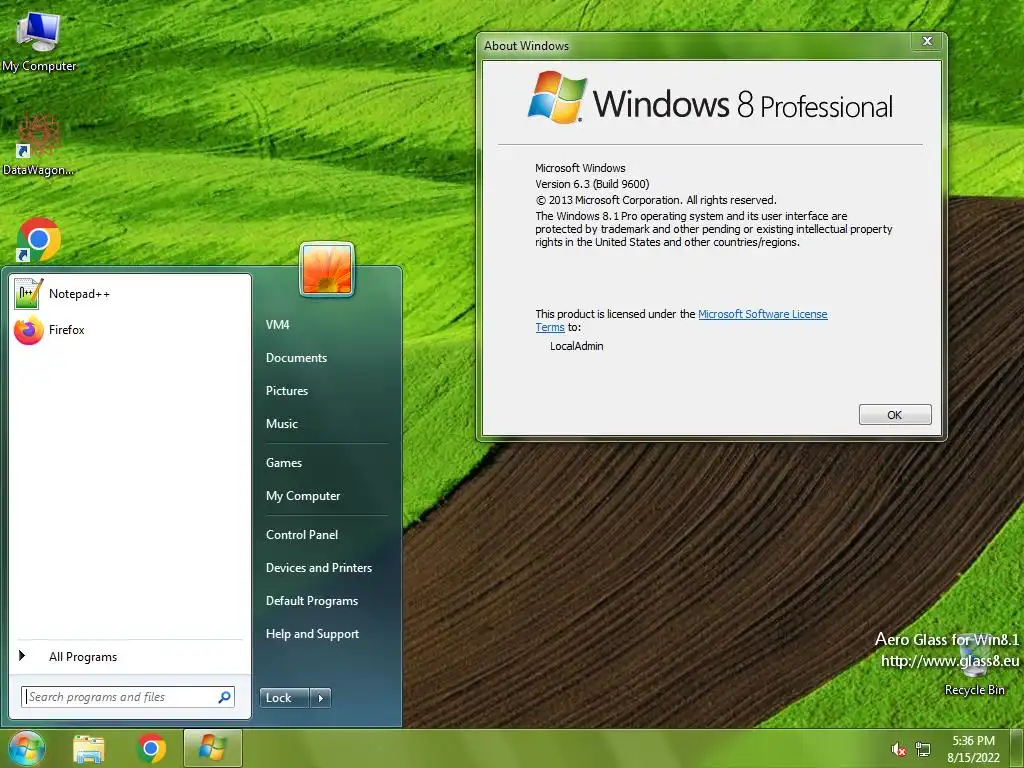Viewport: 1024px width, 768px height.
Task: Open Microsoft Software License Terms link
Action: click(763, 314)
